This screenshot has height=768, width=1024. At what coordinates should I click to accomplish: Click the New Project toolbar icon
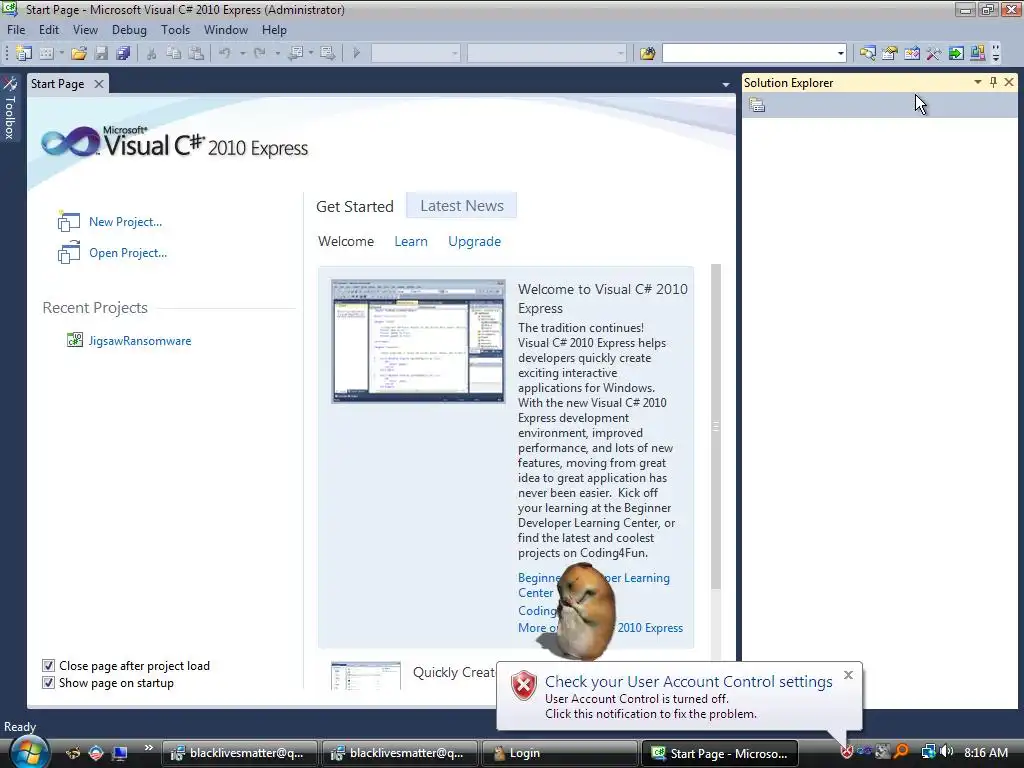pos(24,53)
